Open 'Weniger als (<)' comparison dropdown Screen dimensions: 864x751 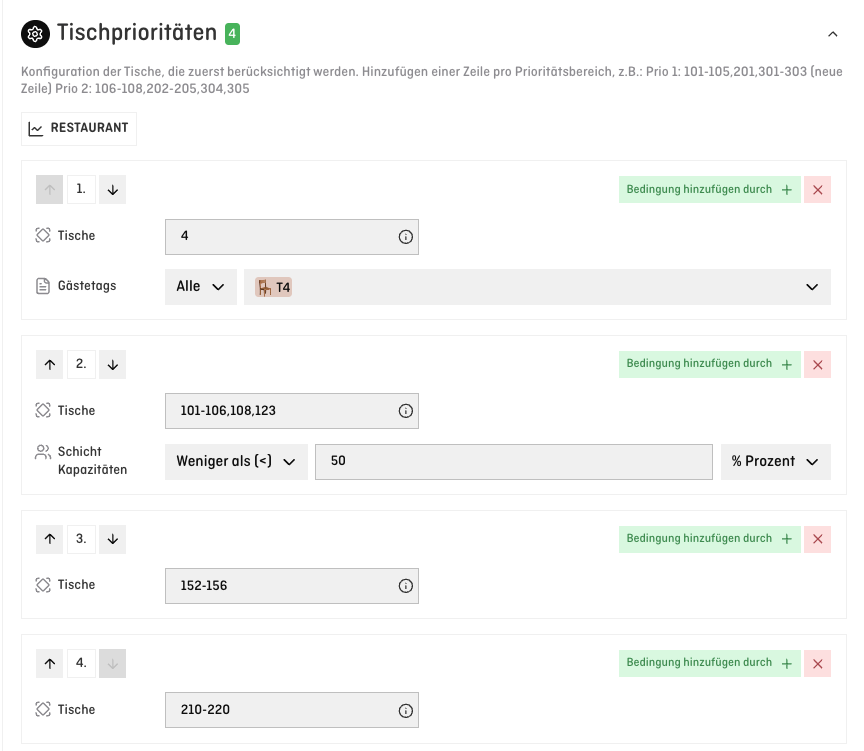(236, 462)
